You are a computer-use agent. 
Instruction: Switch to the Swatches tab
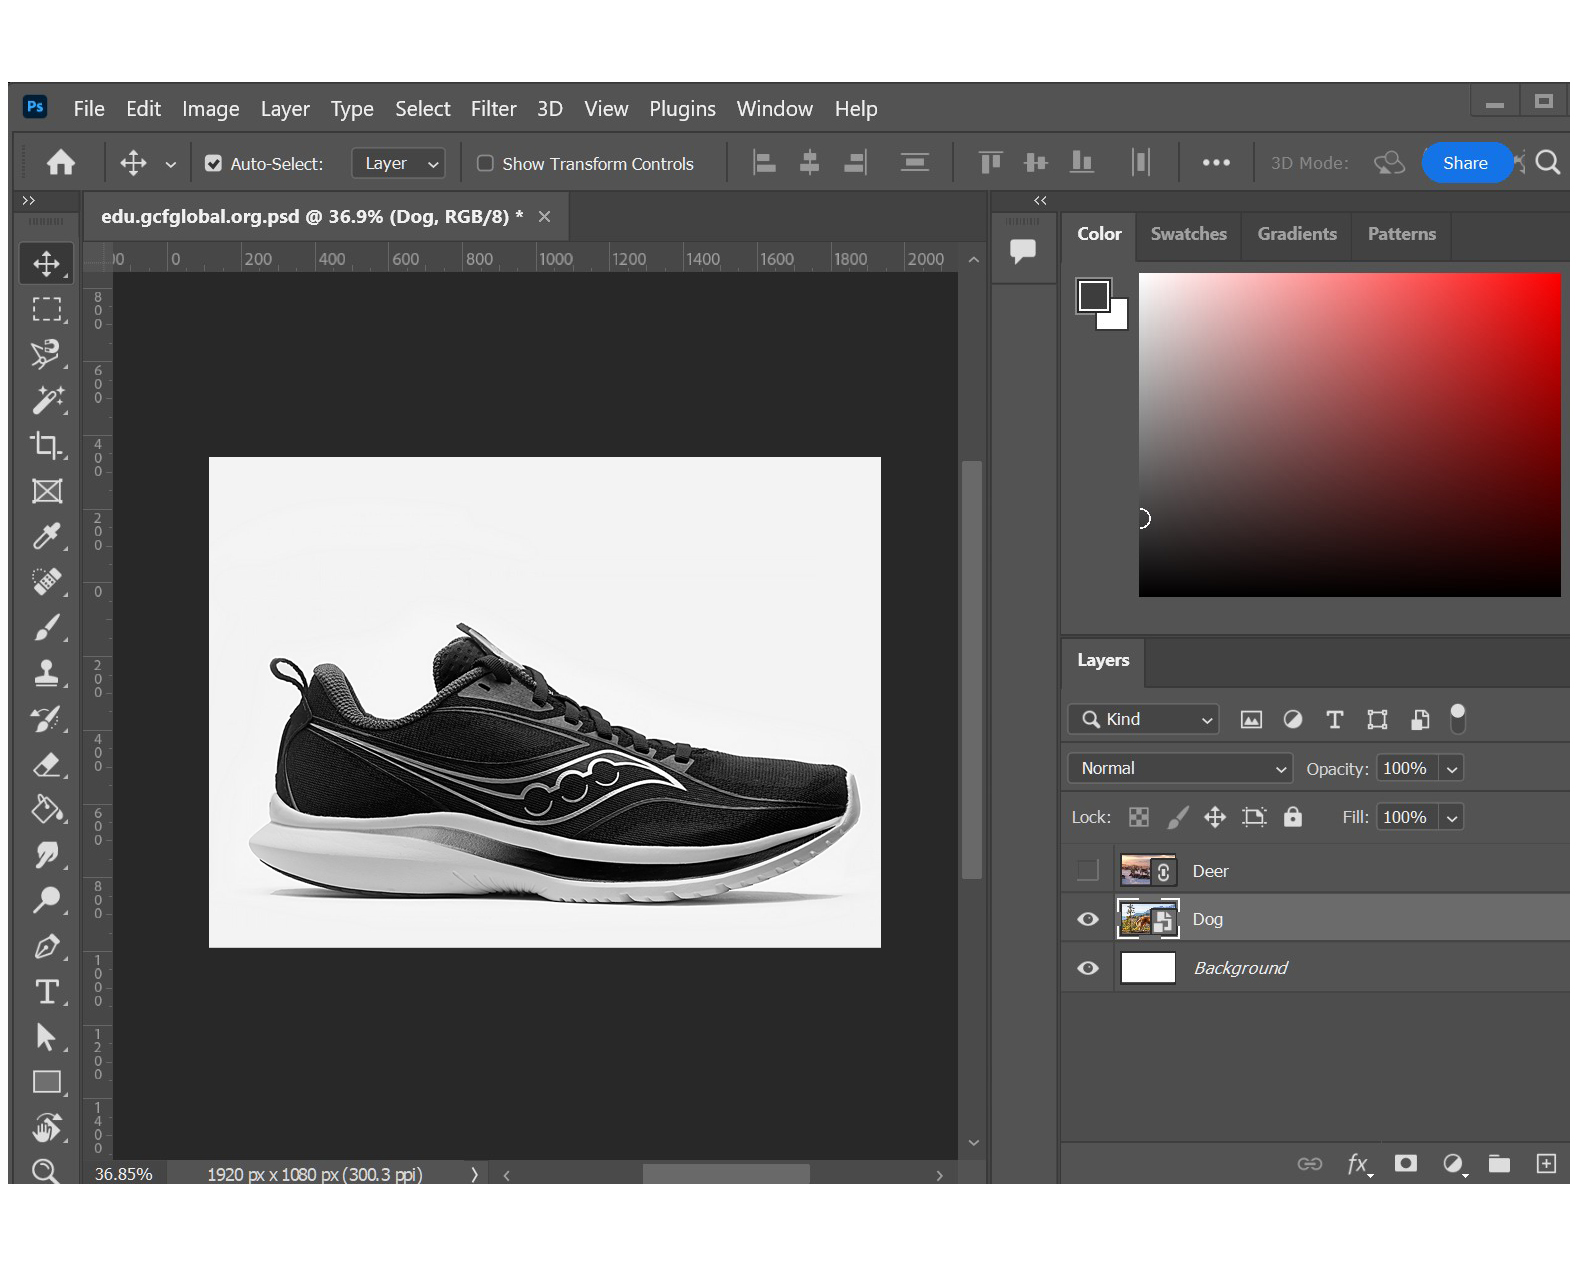(1188, 234)
